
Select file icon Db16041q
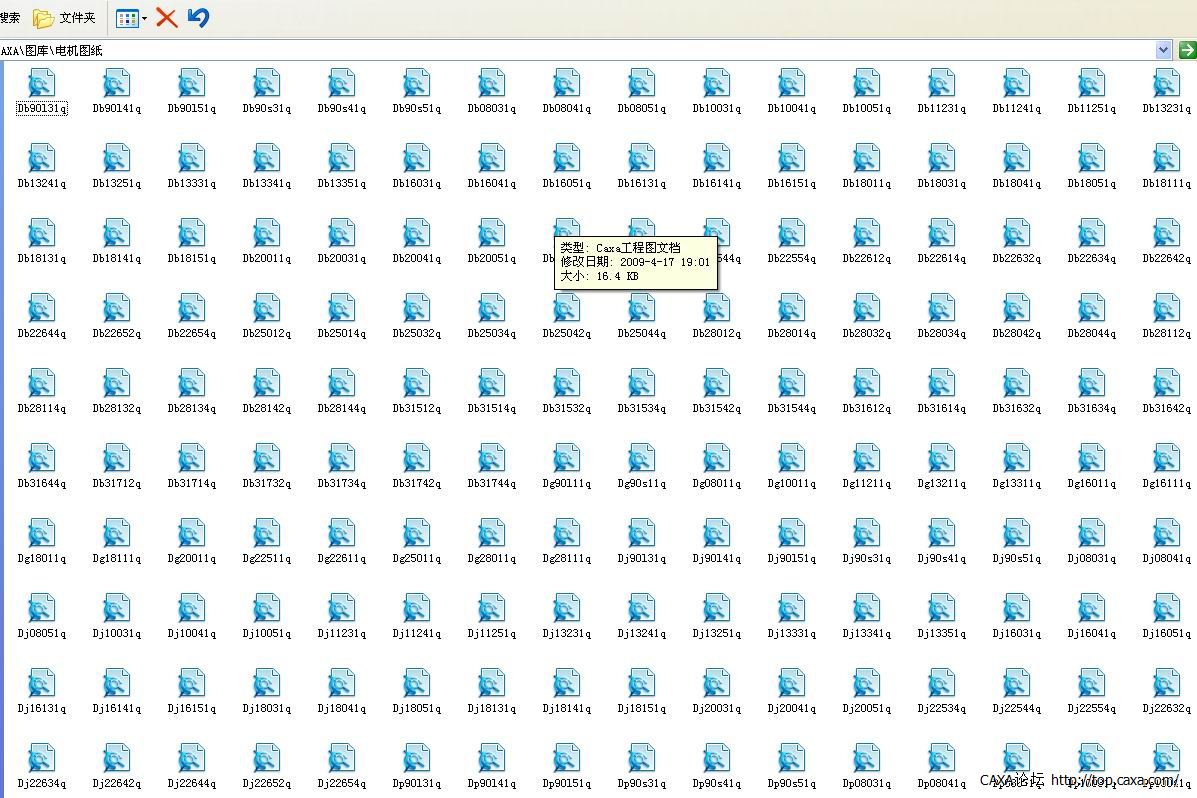click(x=492, y=157)
